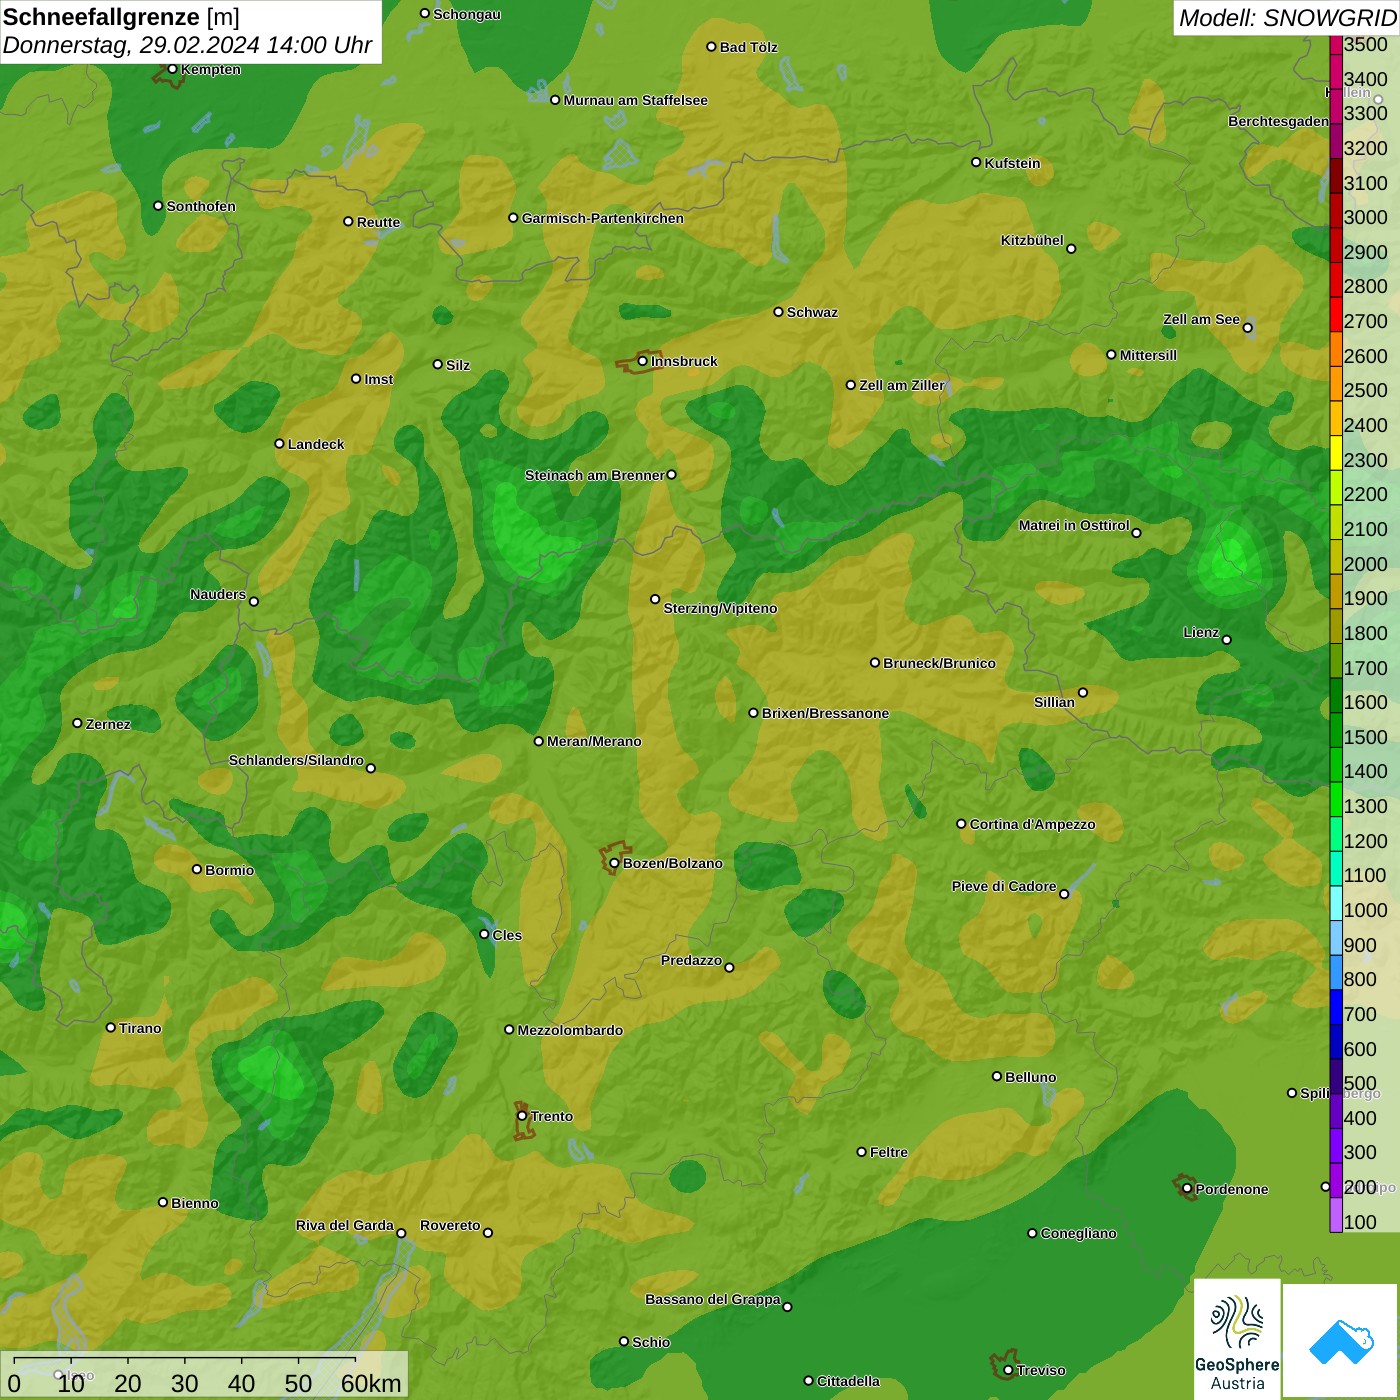
Task: Click the Zell am See marker
Action: pyautogui.click(x=1247, y=327)
